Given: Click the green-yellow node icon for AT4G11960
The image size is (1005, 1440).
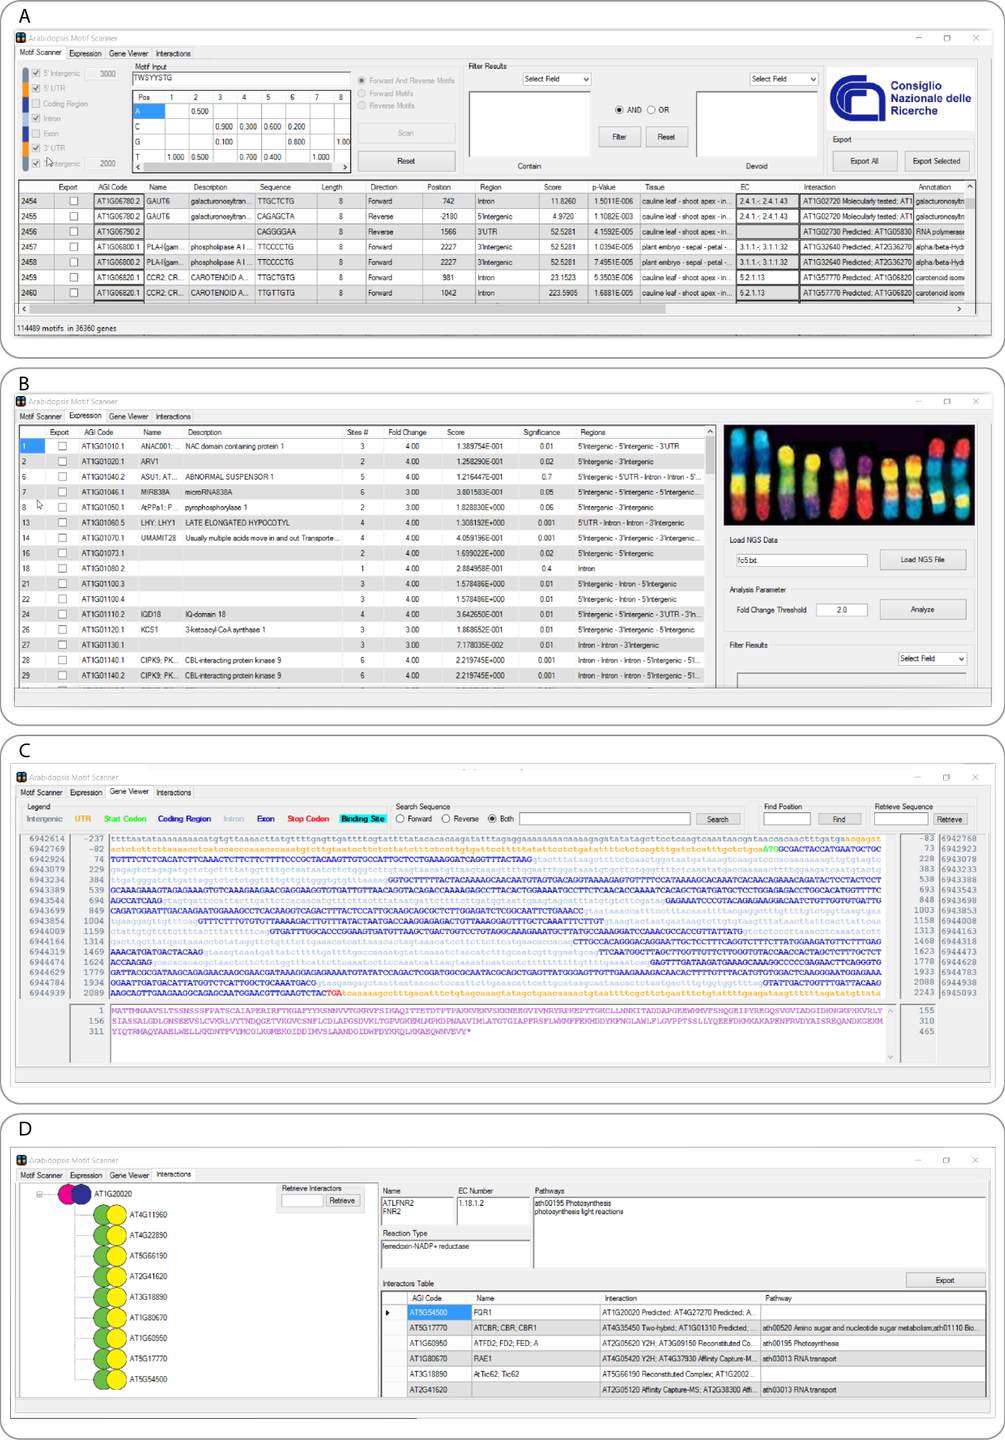Looking at the screenshot, I should coord(109,1215).
